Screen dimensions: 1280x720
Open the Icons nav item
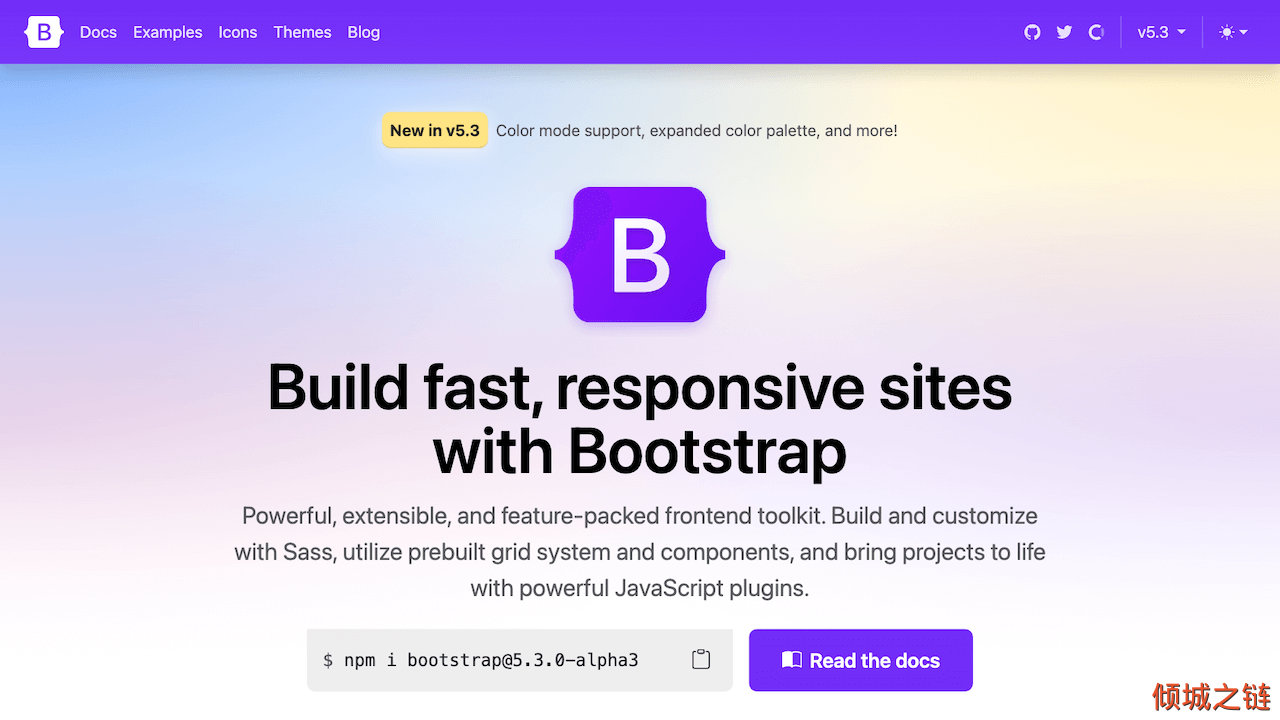238,32
